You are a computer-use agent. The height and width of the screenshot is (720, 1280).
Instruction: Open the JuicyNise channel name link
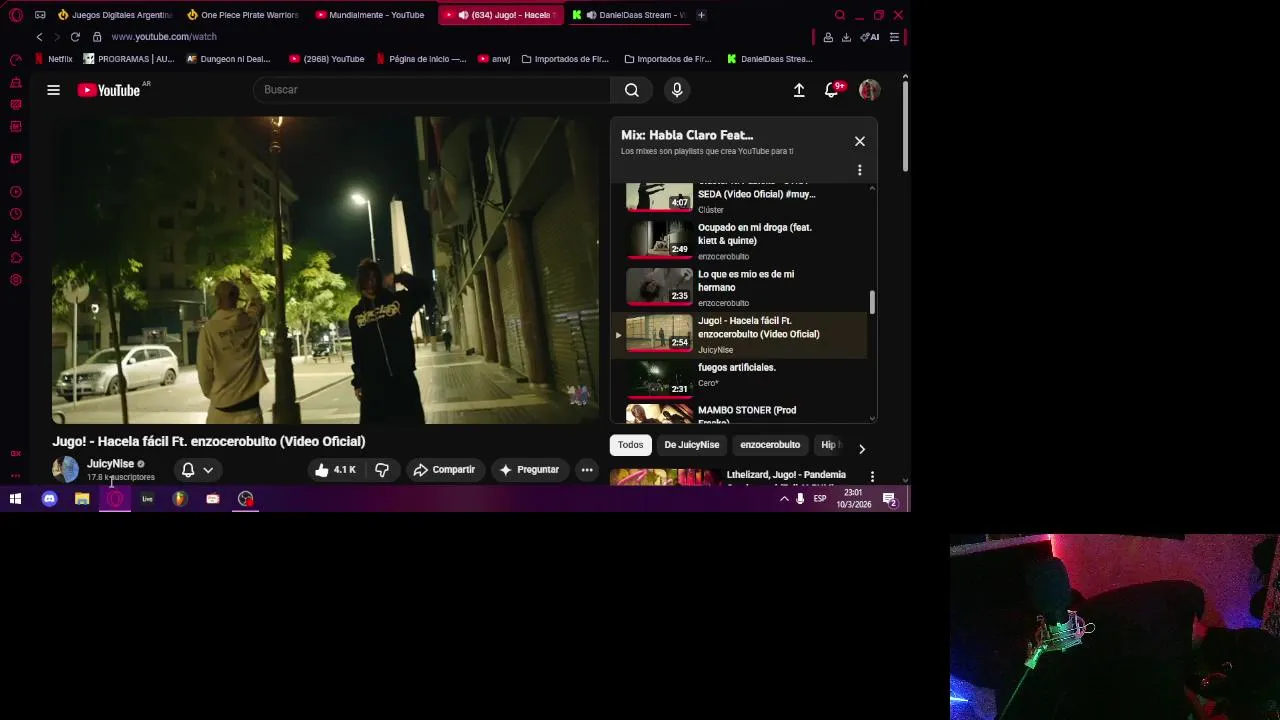tap(110, 464)
